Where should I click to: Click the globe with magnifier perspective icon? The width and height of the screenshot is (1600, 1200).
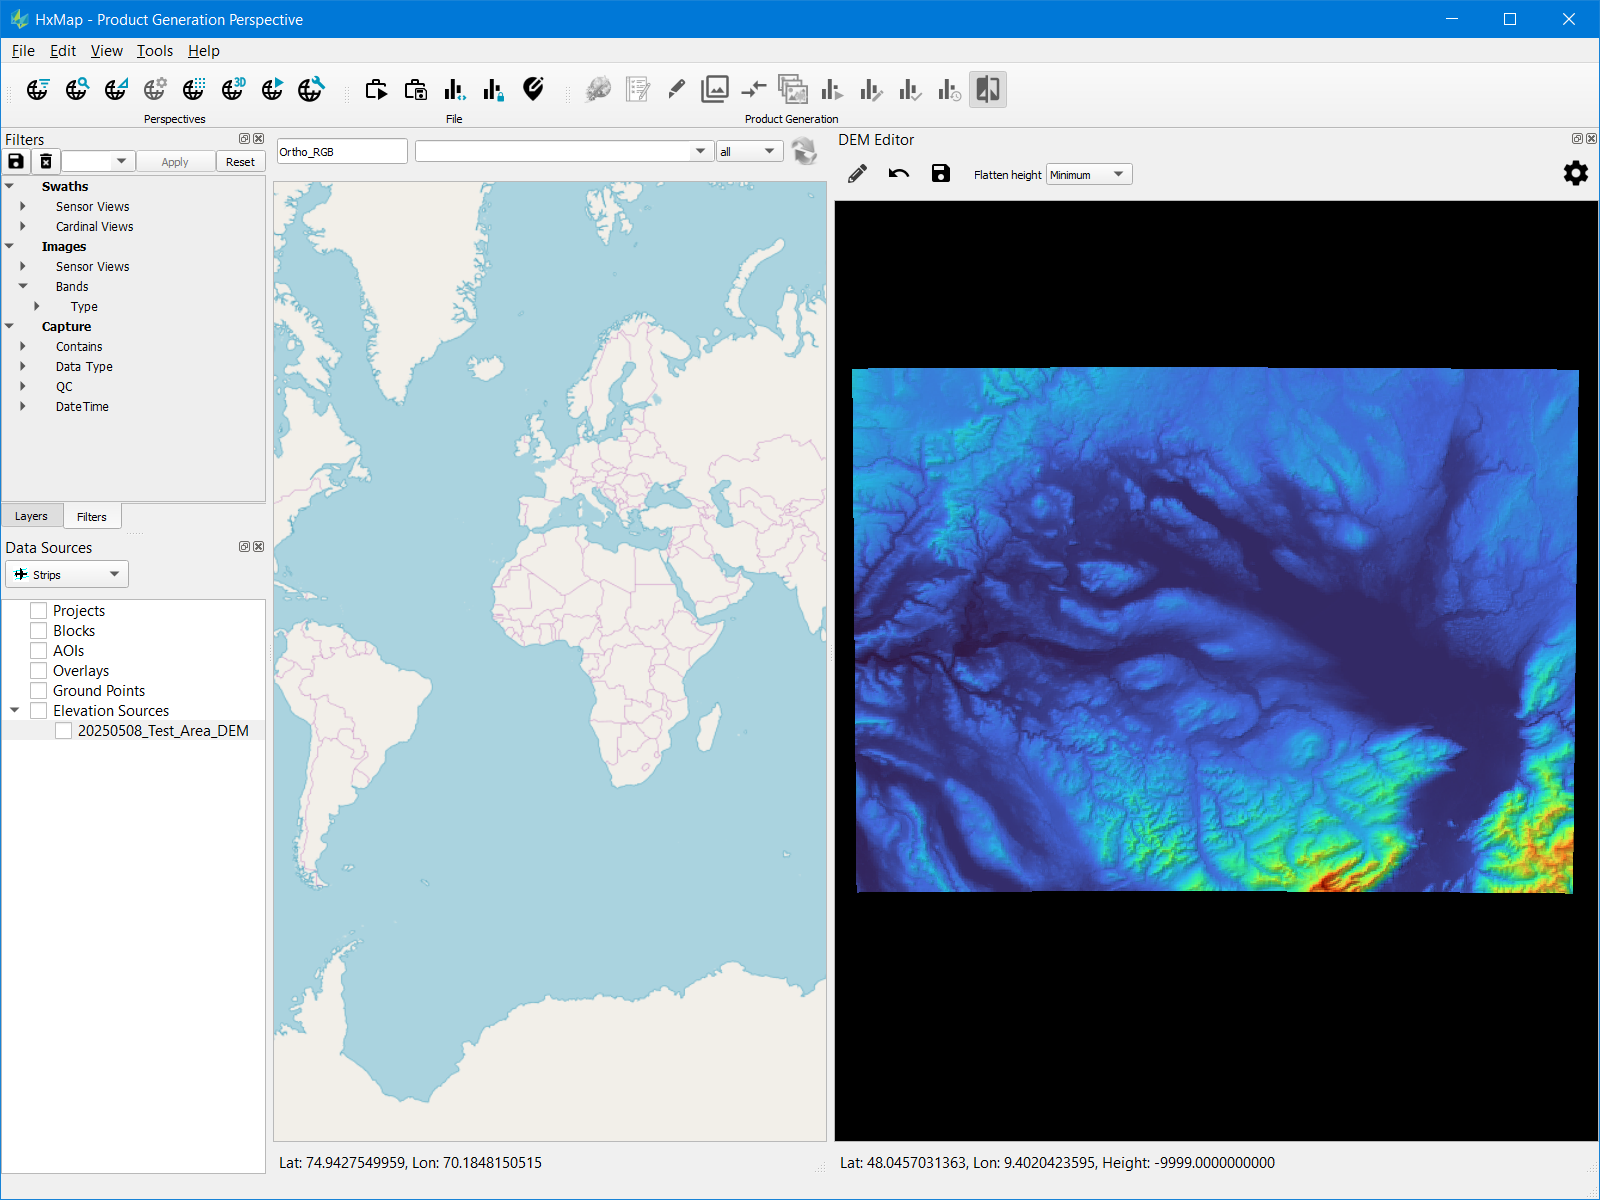[77, 90]
